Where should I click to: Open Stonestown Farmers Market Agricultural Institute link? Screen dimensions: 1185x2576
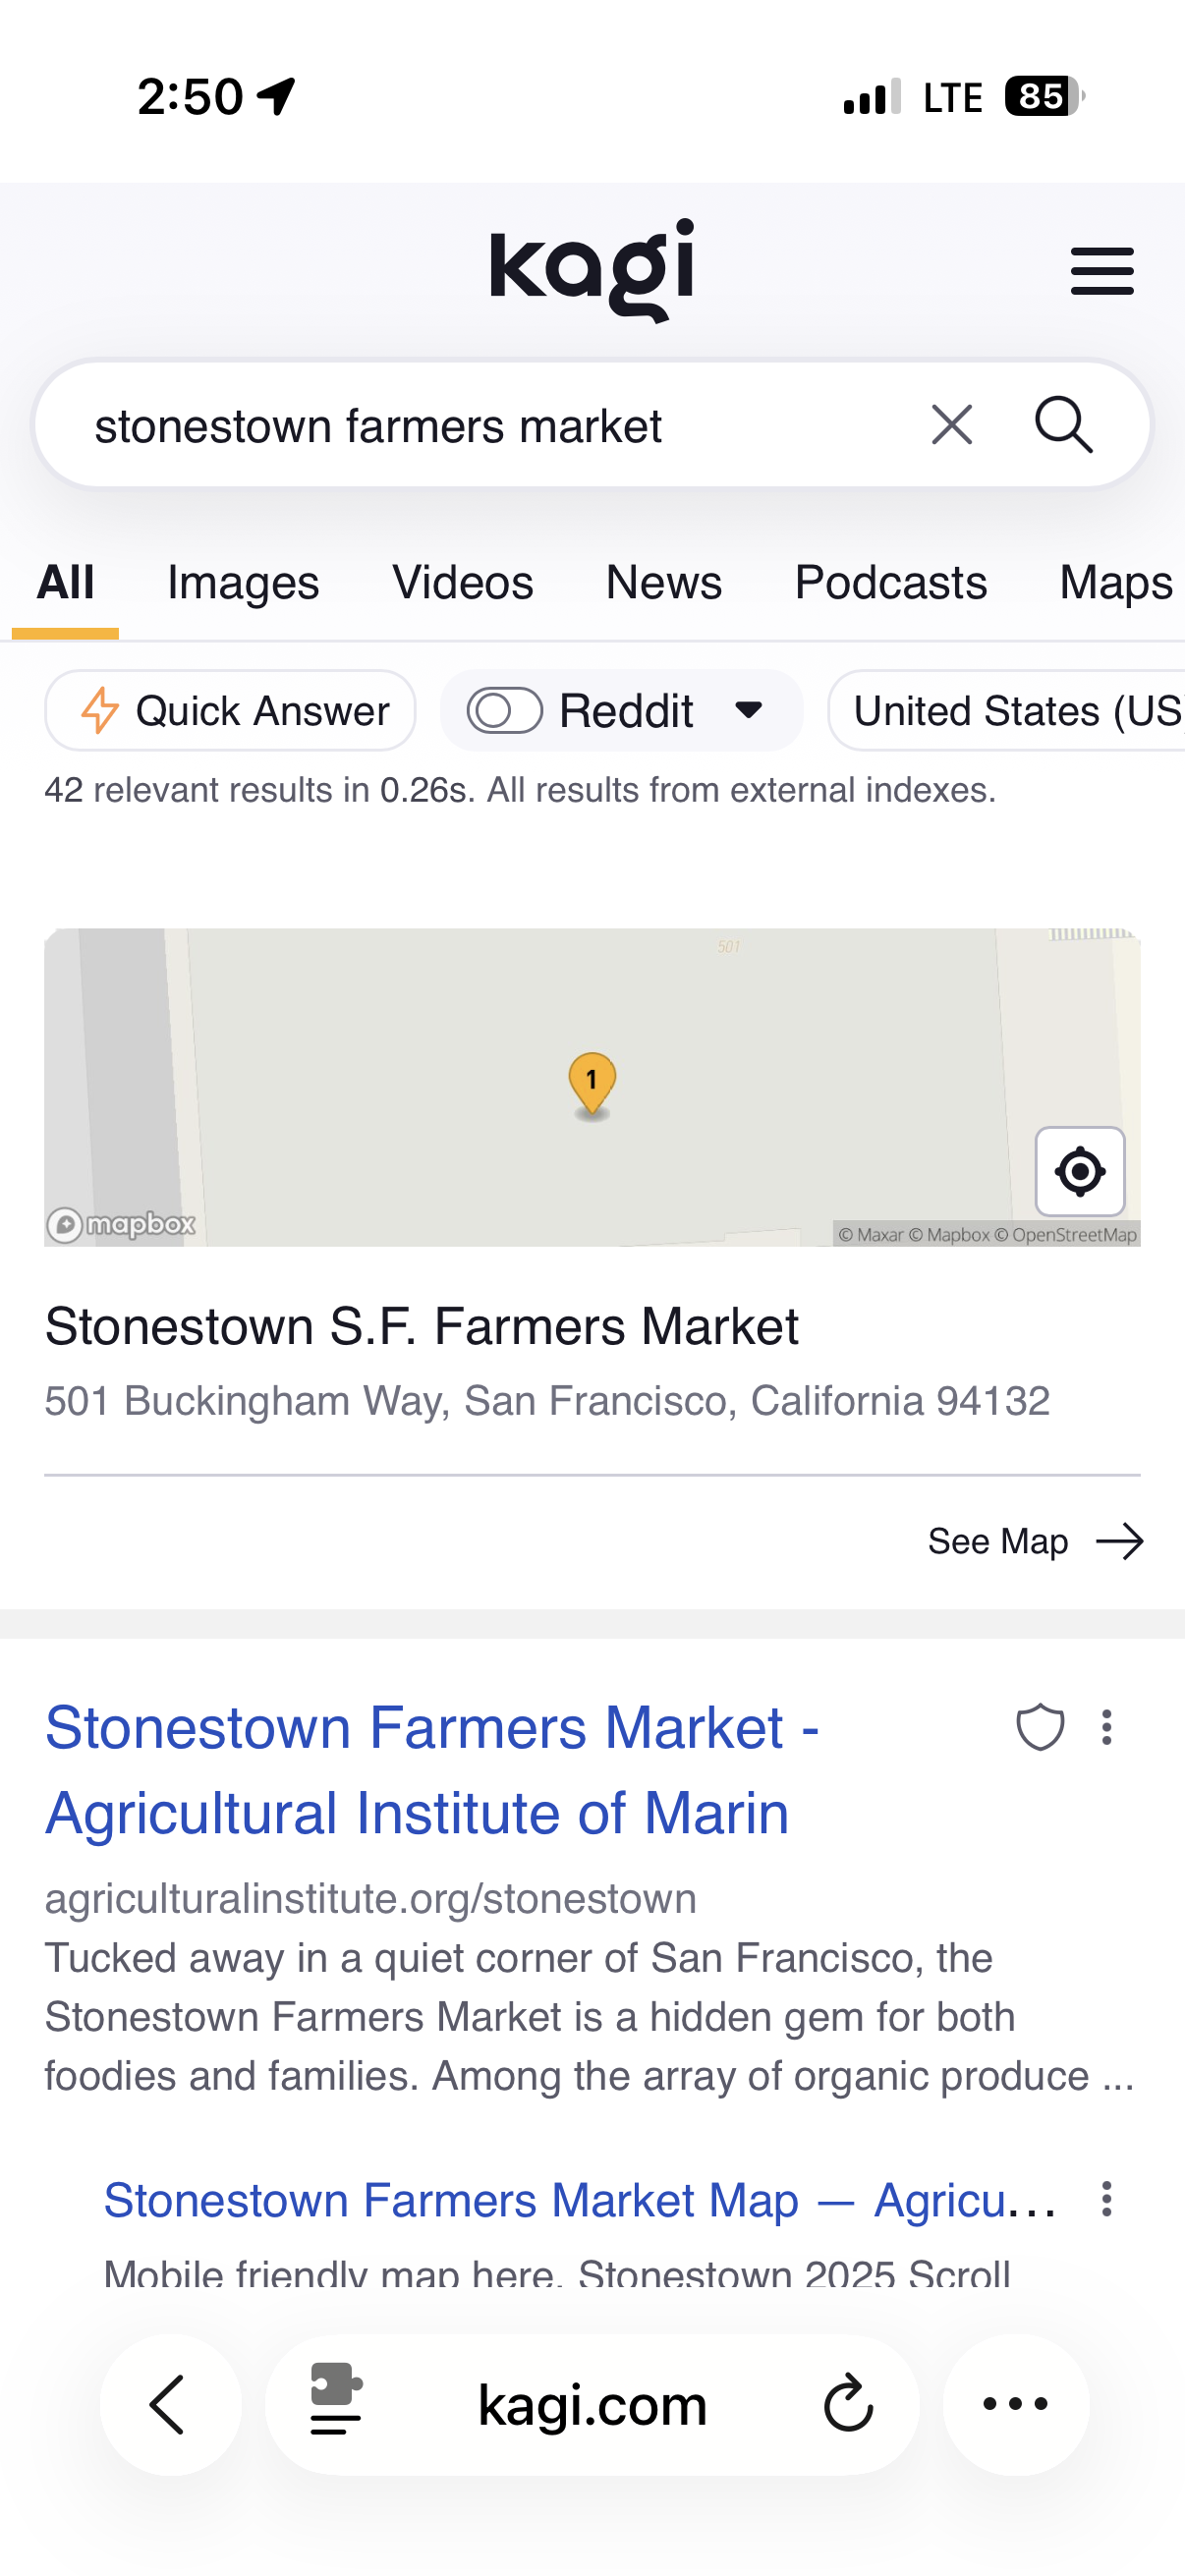[x=432, y=1769]
